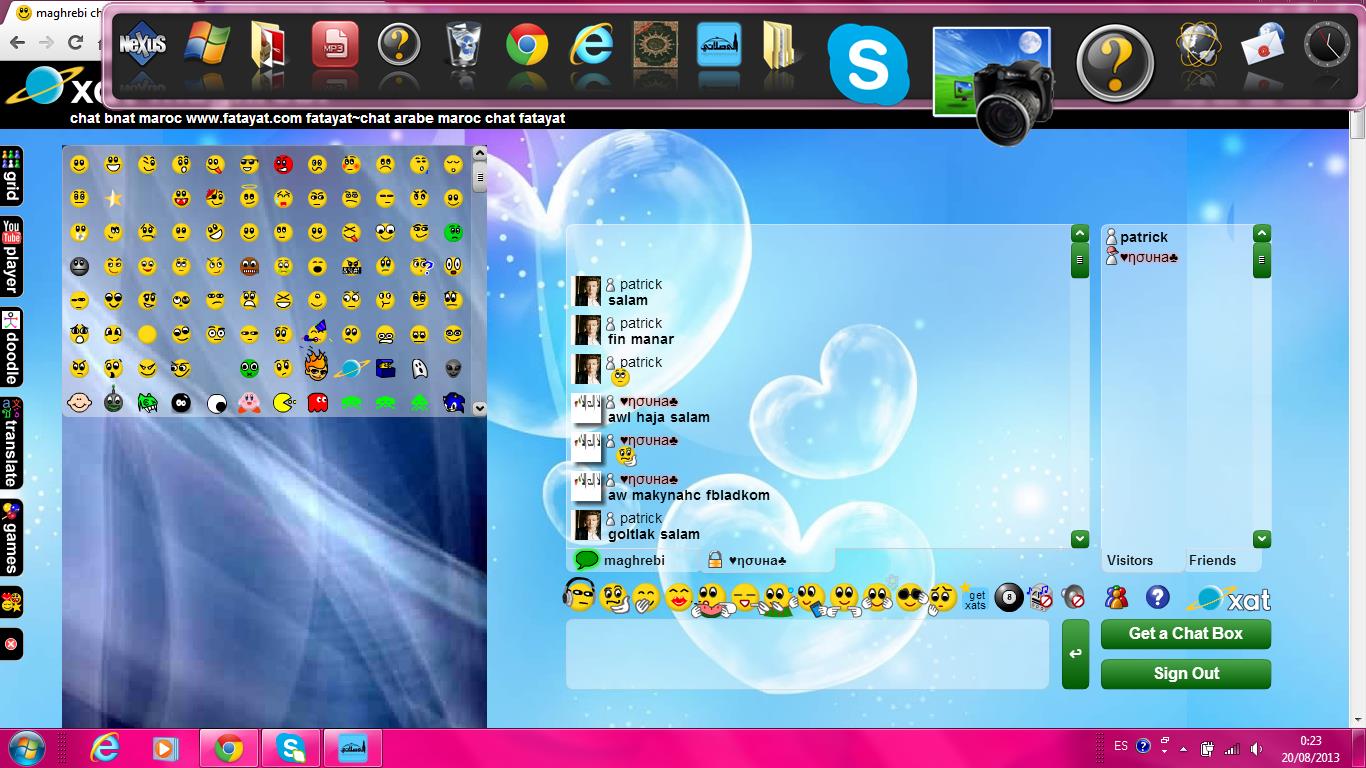Open the users group icon beside help
The image size is (1366, 768).
point(1116,598)
